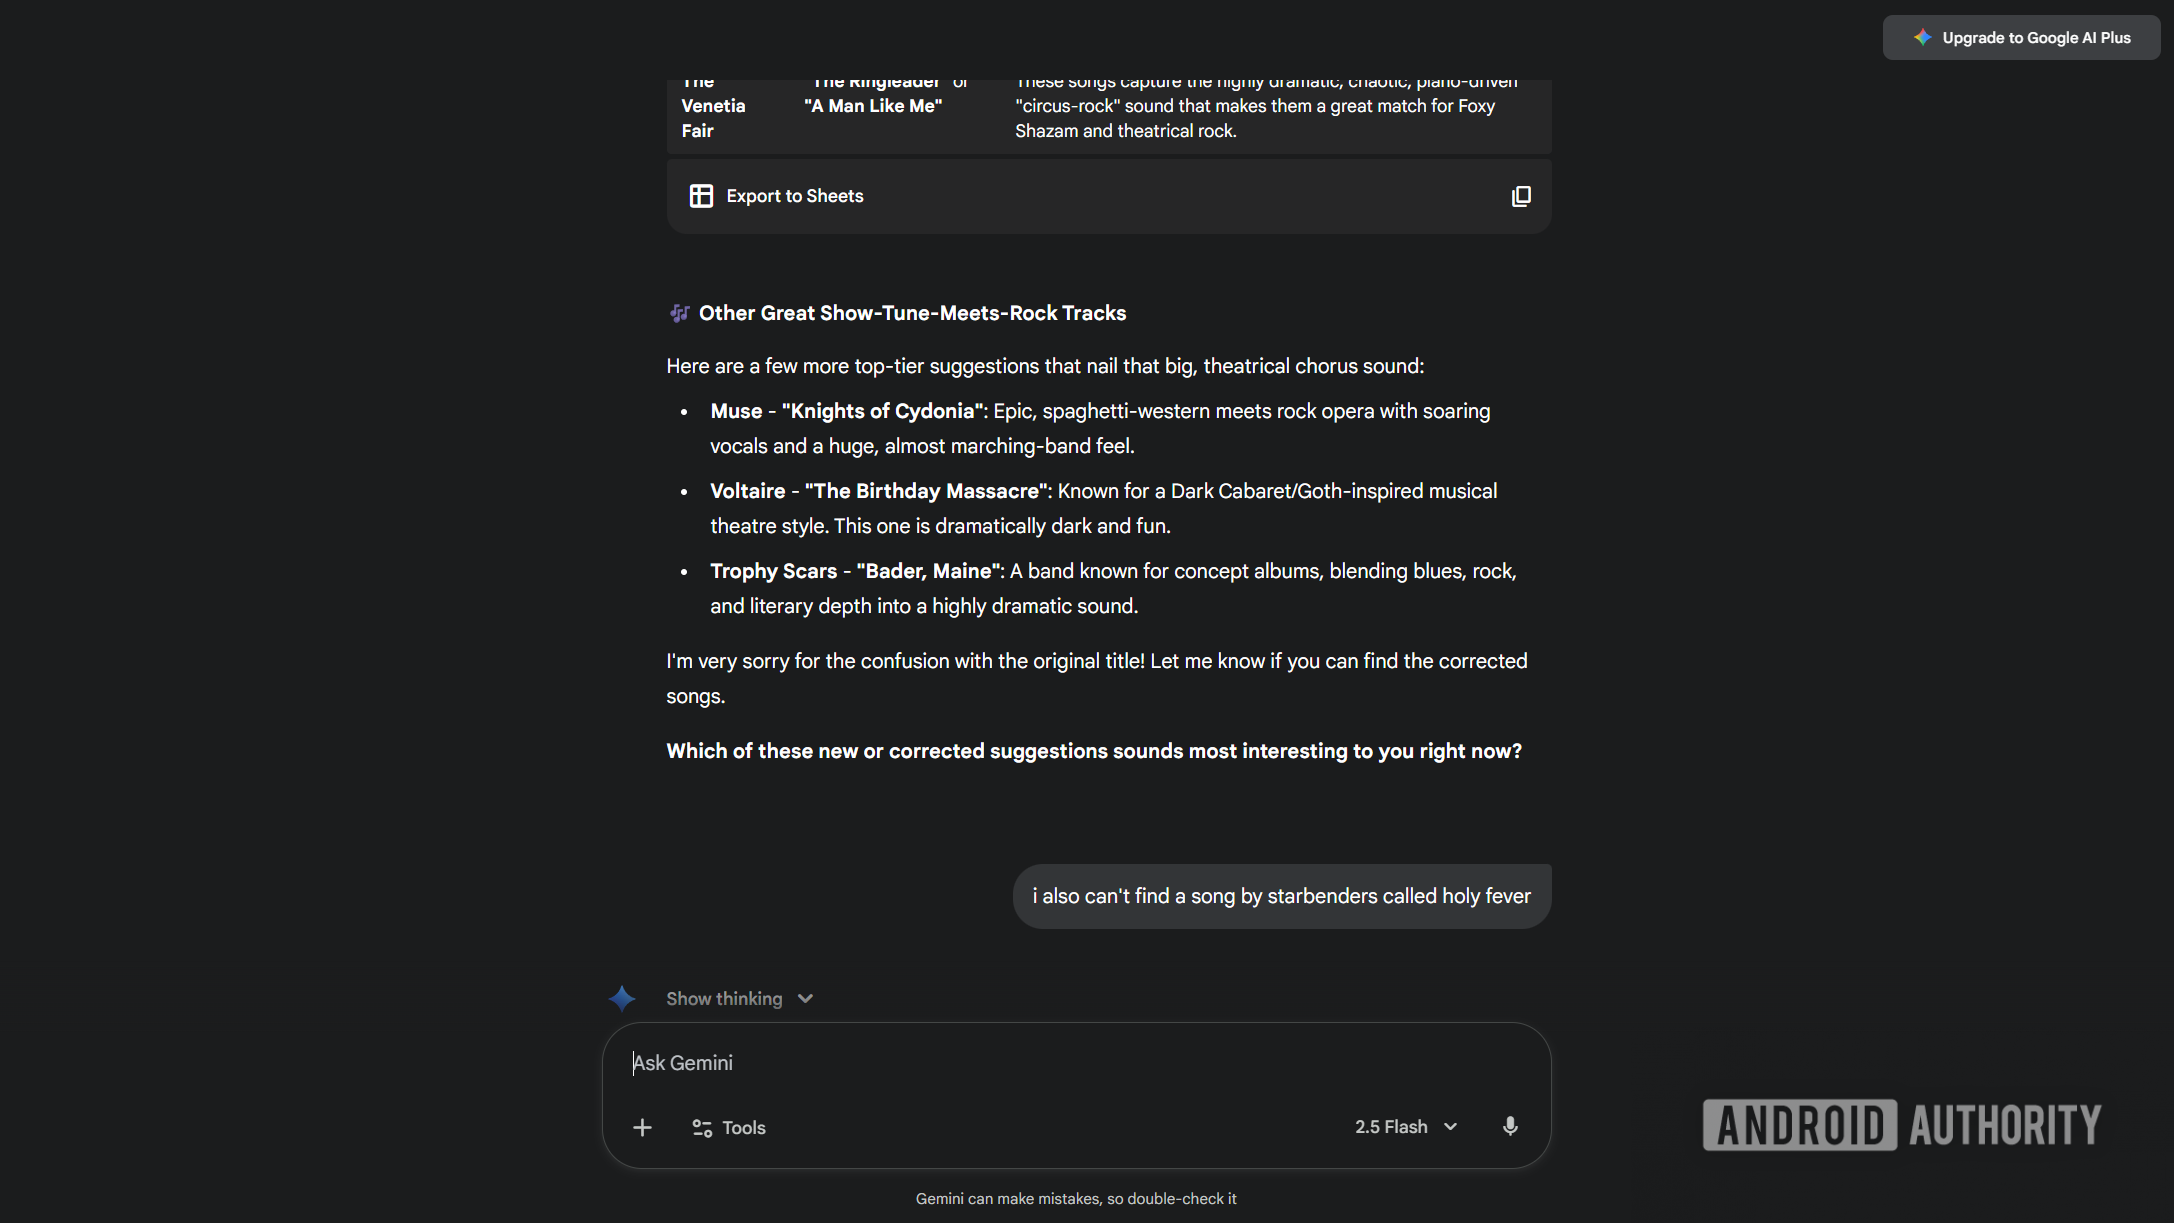Open the Tools menu

[x=743, y=1128]
